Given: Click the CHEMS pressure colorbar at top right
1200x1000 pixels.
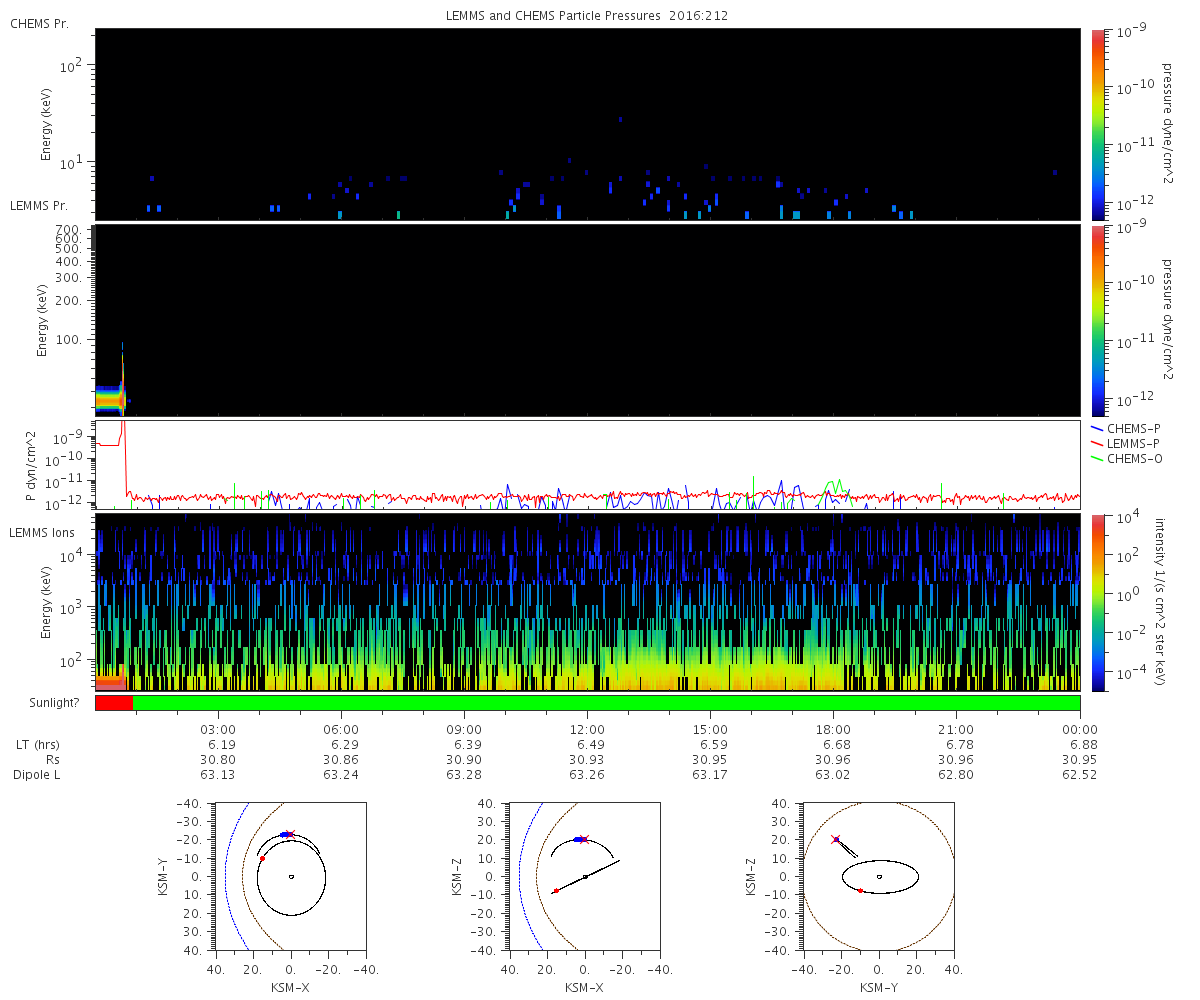Looking at the screenshot, I should coord(1098,124).
